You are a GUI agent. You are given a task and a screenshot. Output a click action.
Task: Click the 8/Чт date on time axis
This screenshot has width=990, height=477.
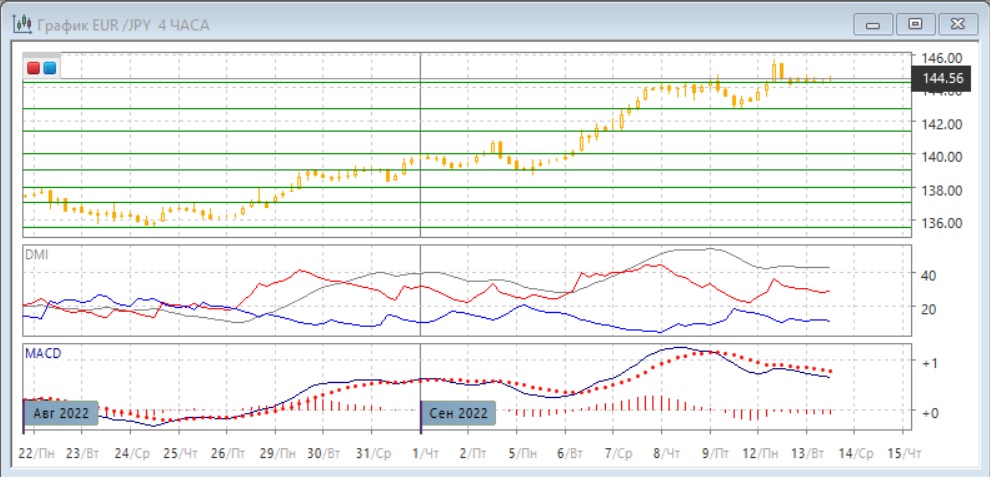[x=665, y=454]
